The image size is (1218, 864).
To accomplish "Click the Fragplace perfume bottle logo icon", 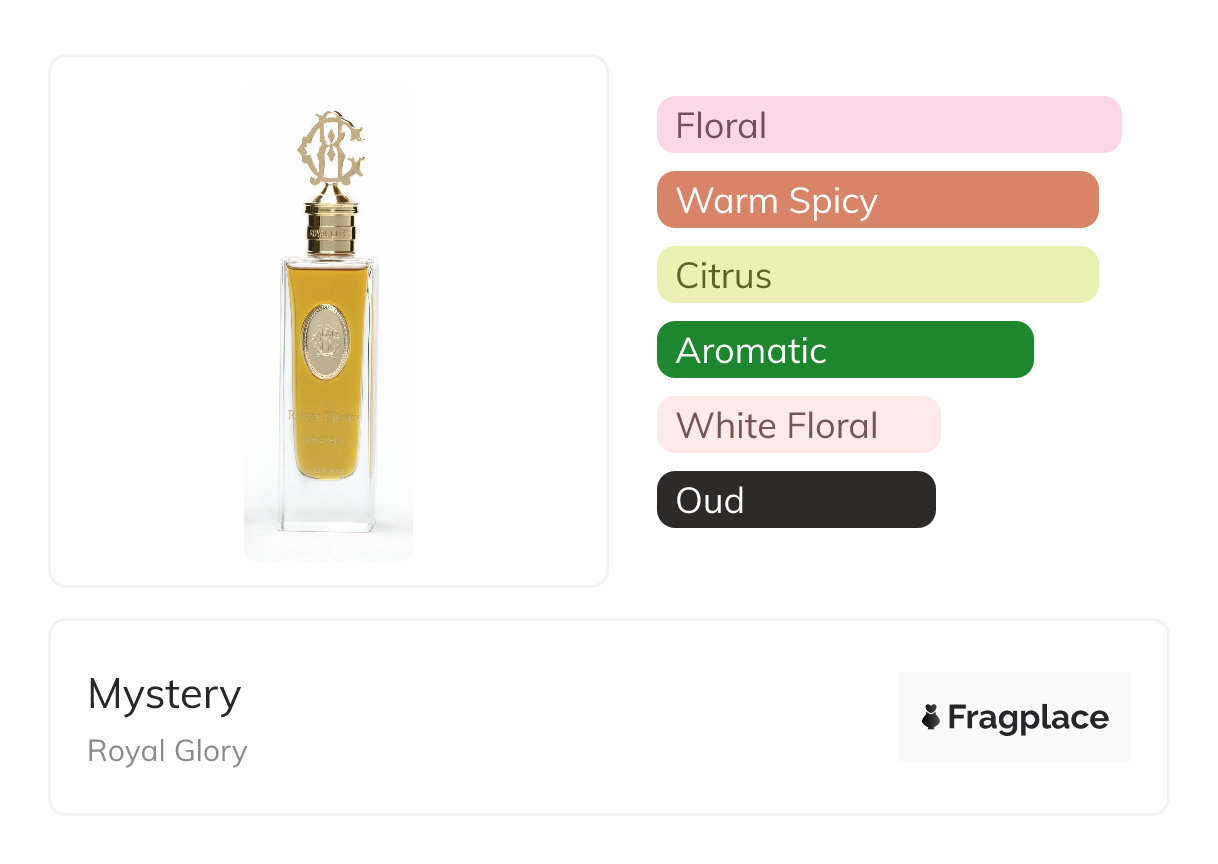I will click(x=931, y=717).
